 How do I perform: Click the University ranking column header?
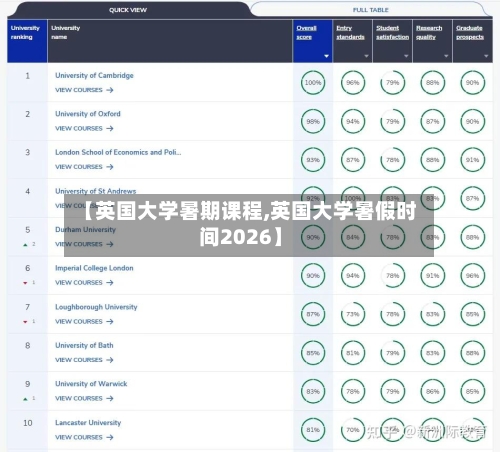pos(27,41)
